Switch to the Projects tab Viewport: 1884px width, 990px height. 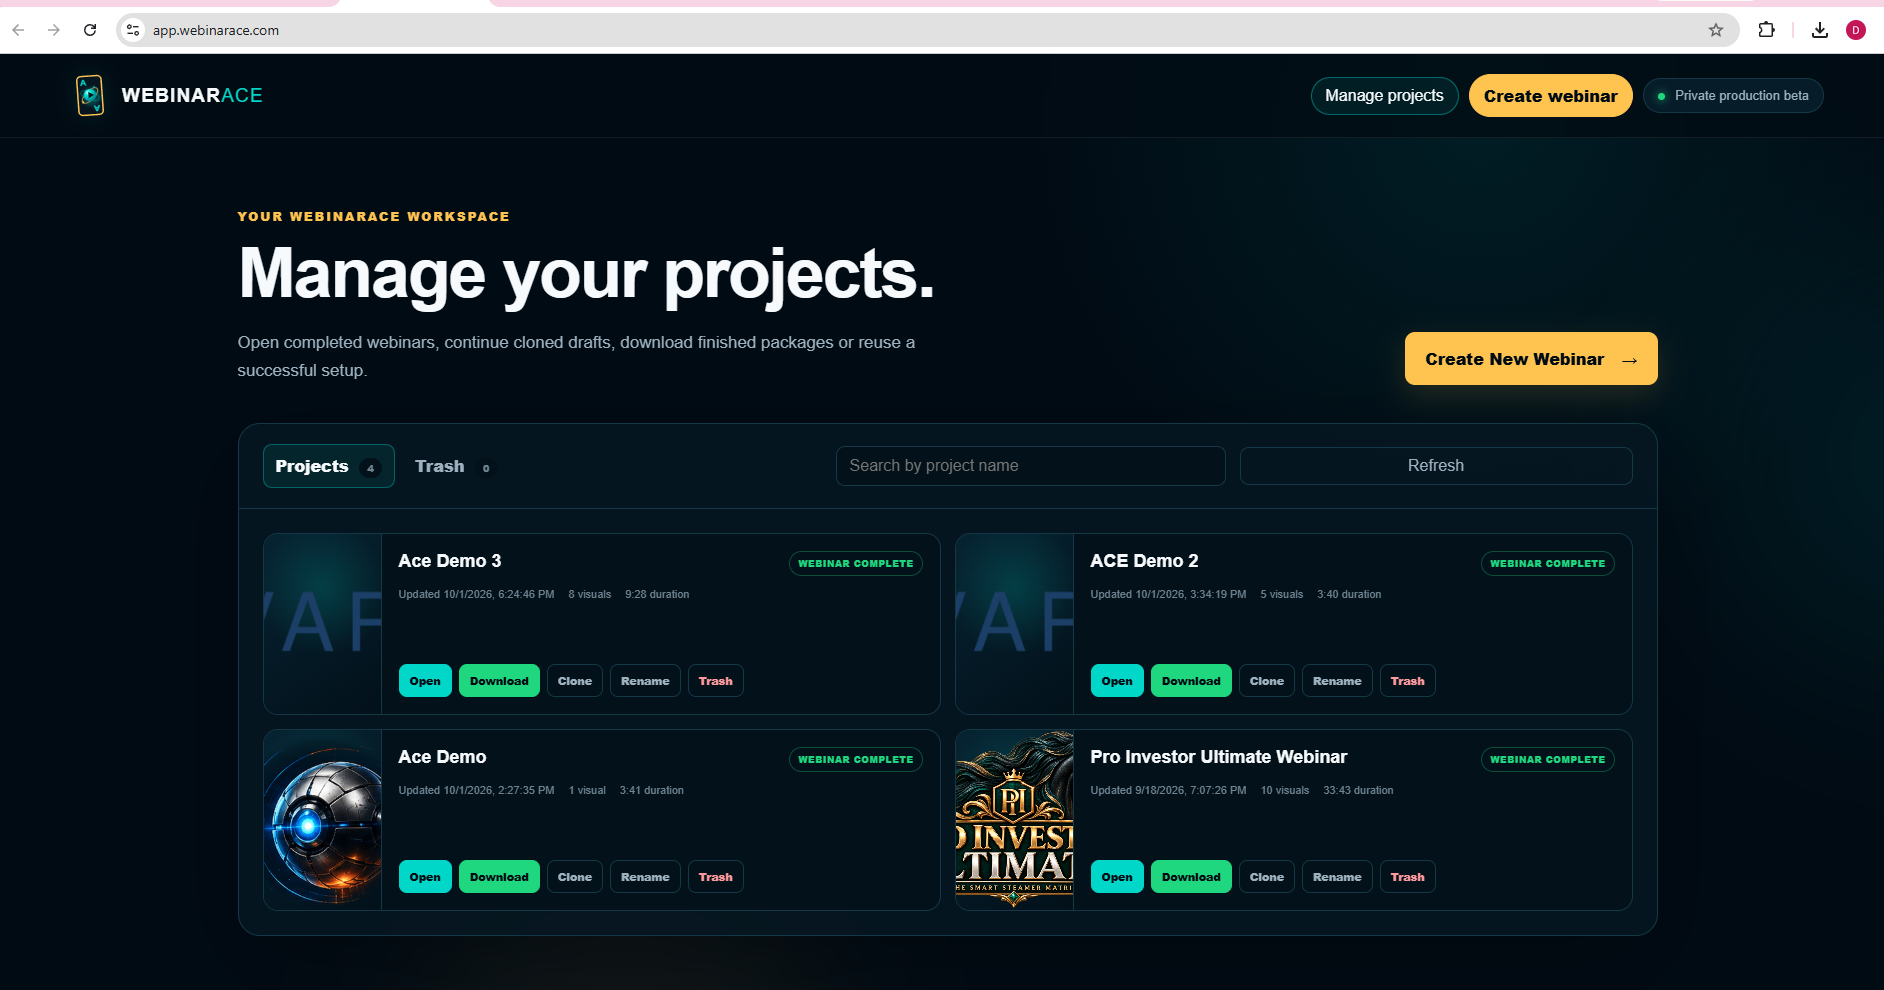click(329, 466)
